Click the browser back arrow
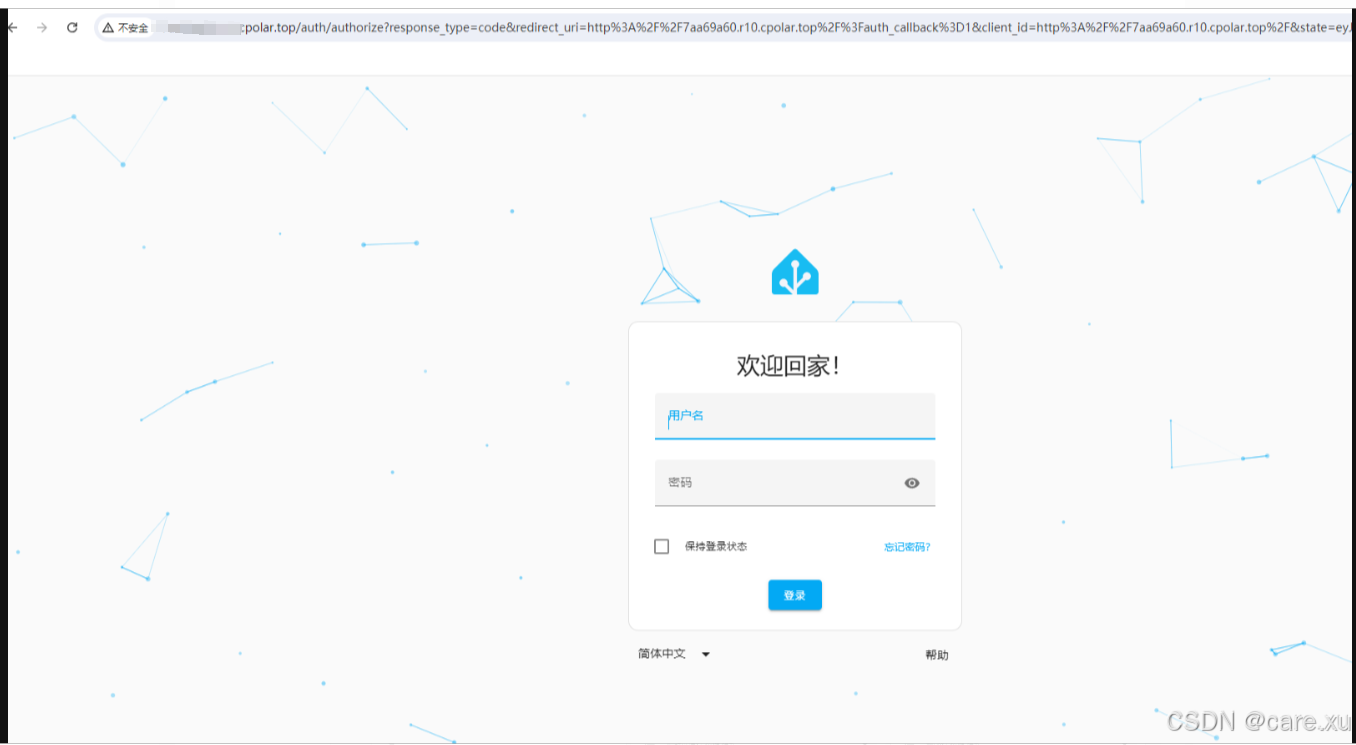This screenshot has height=745, width=1356. click(x=11, y=28)
